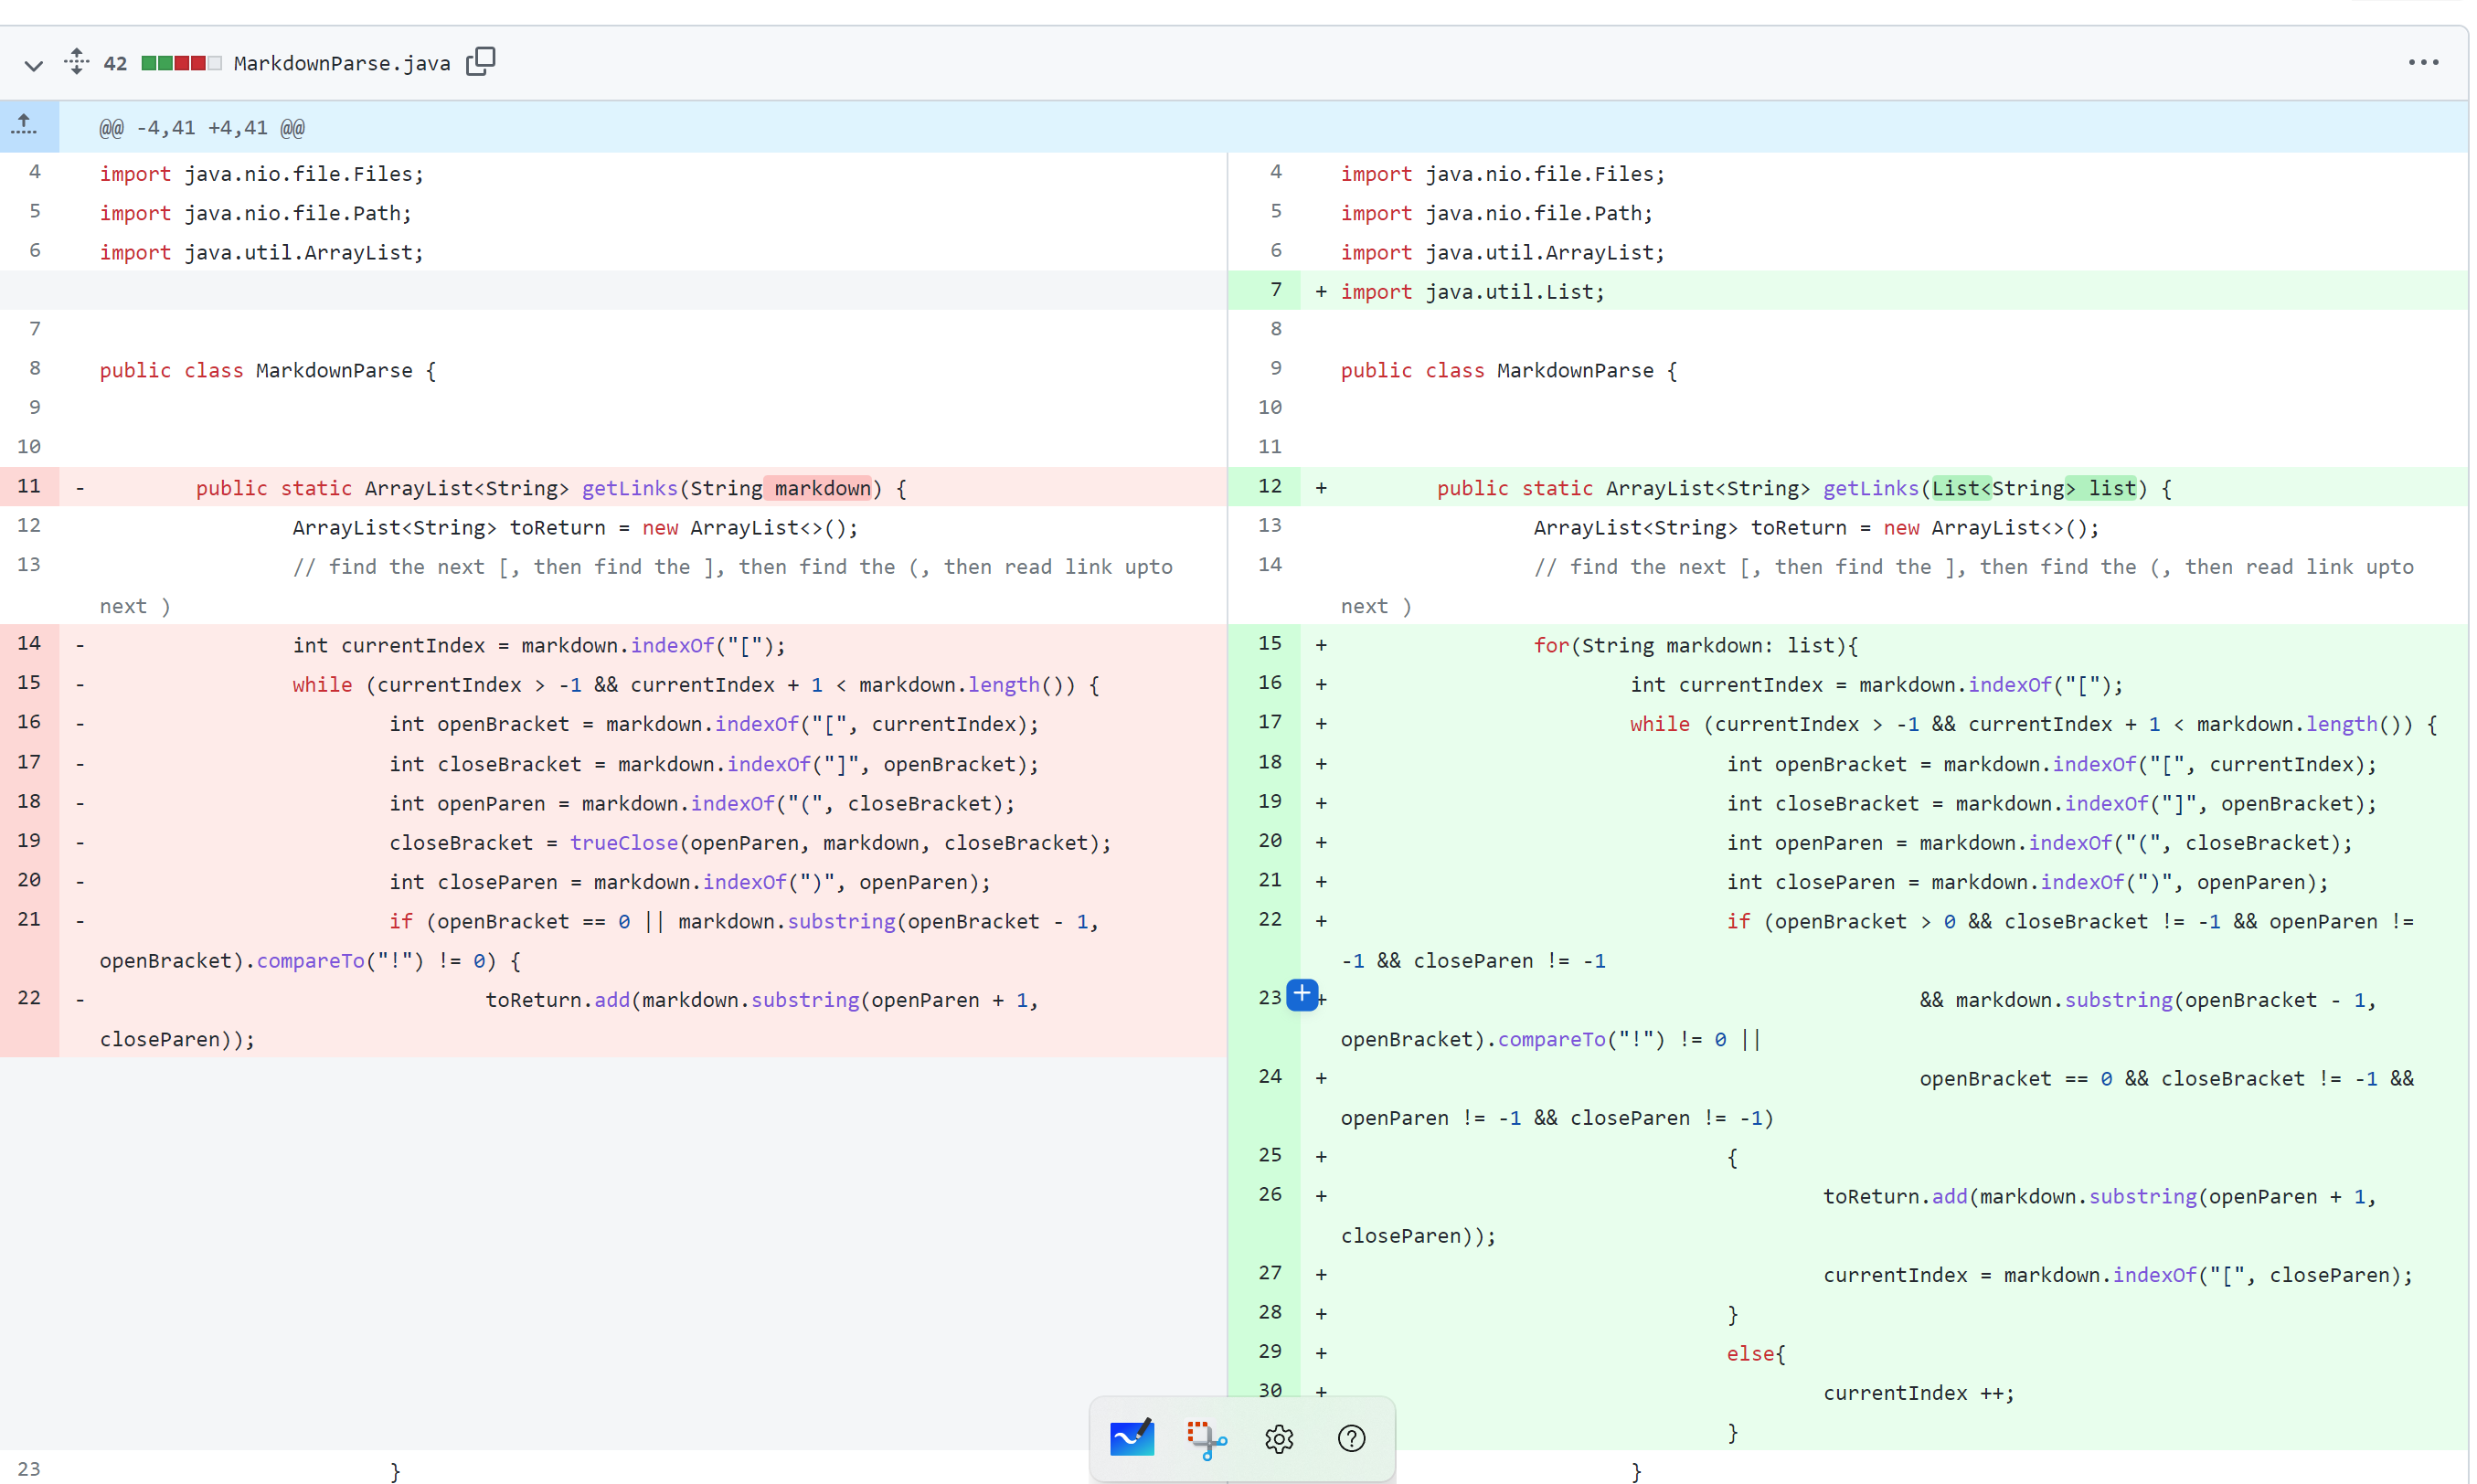Open snipping toolbar settings gear
Image resolution: width=2477 pixels, height=1484 pixels.
(1279, 1439)
